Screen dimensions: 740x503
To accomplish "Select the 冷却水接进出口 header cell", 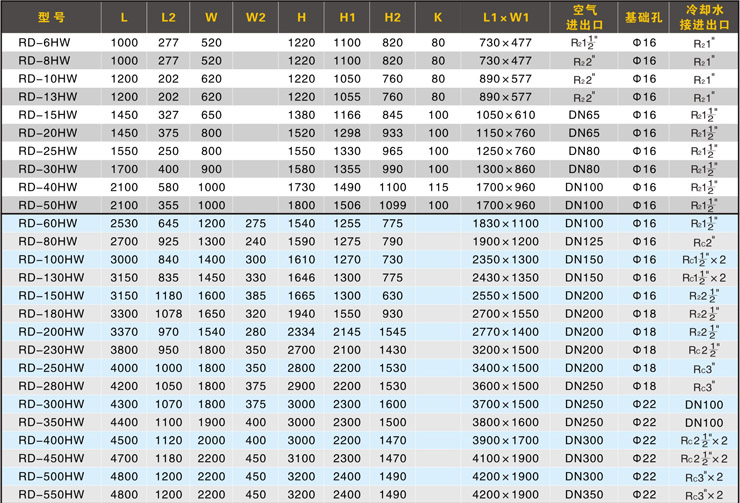I will 704,17.
